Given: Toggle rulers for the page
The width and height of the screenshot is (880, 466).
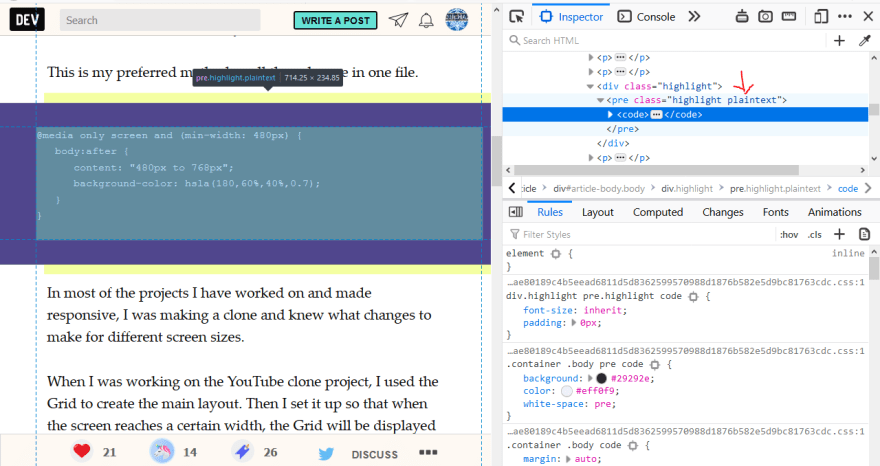Looking at the screenshot, I should pos(789,16).
